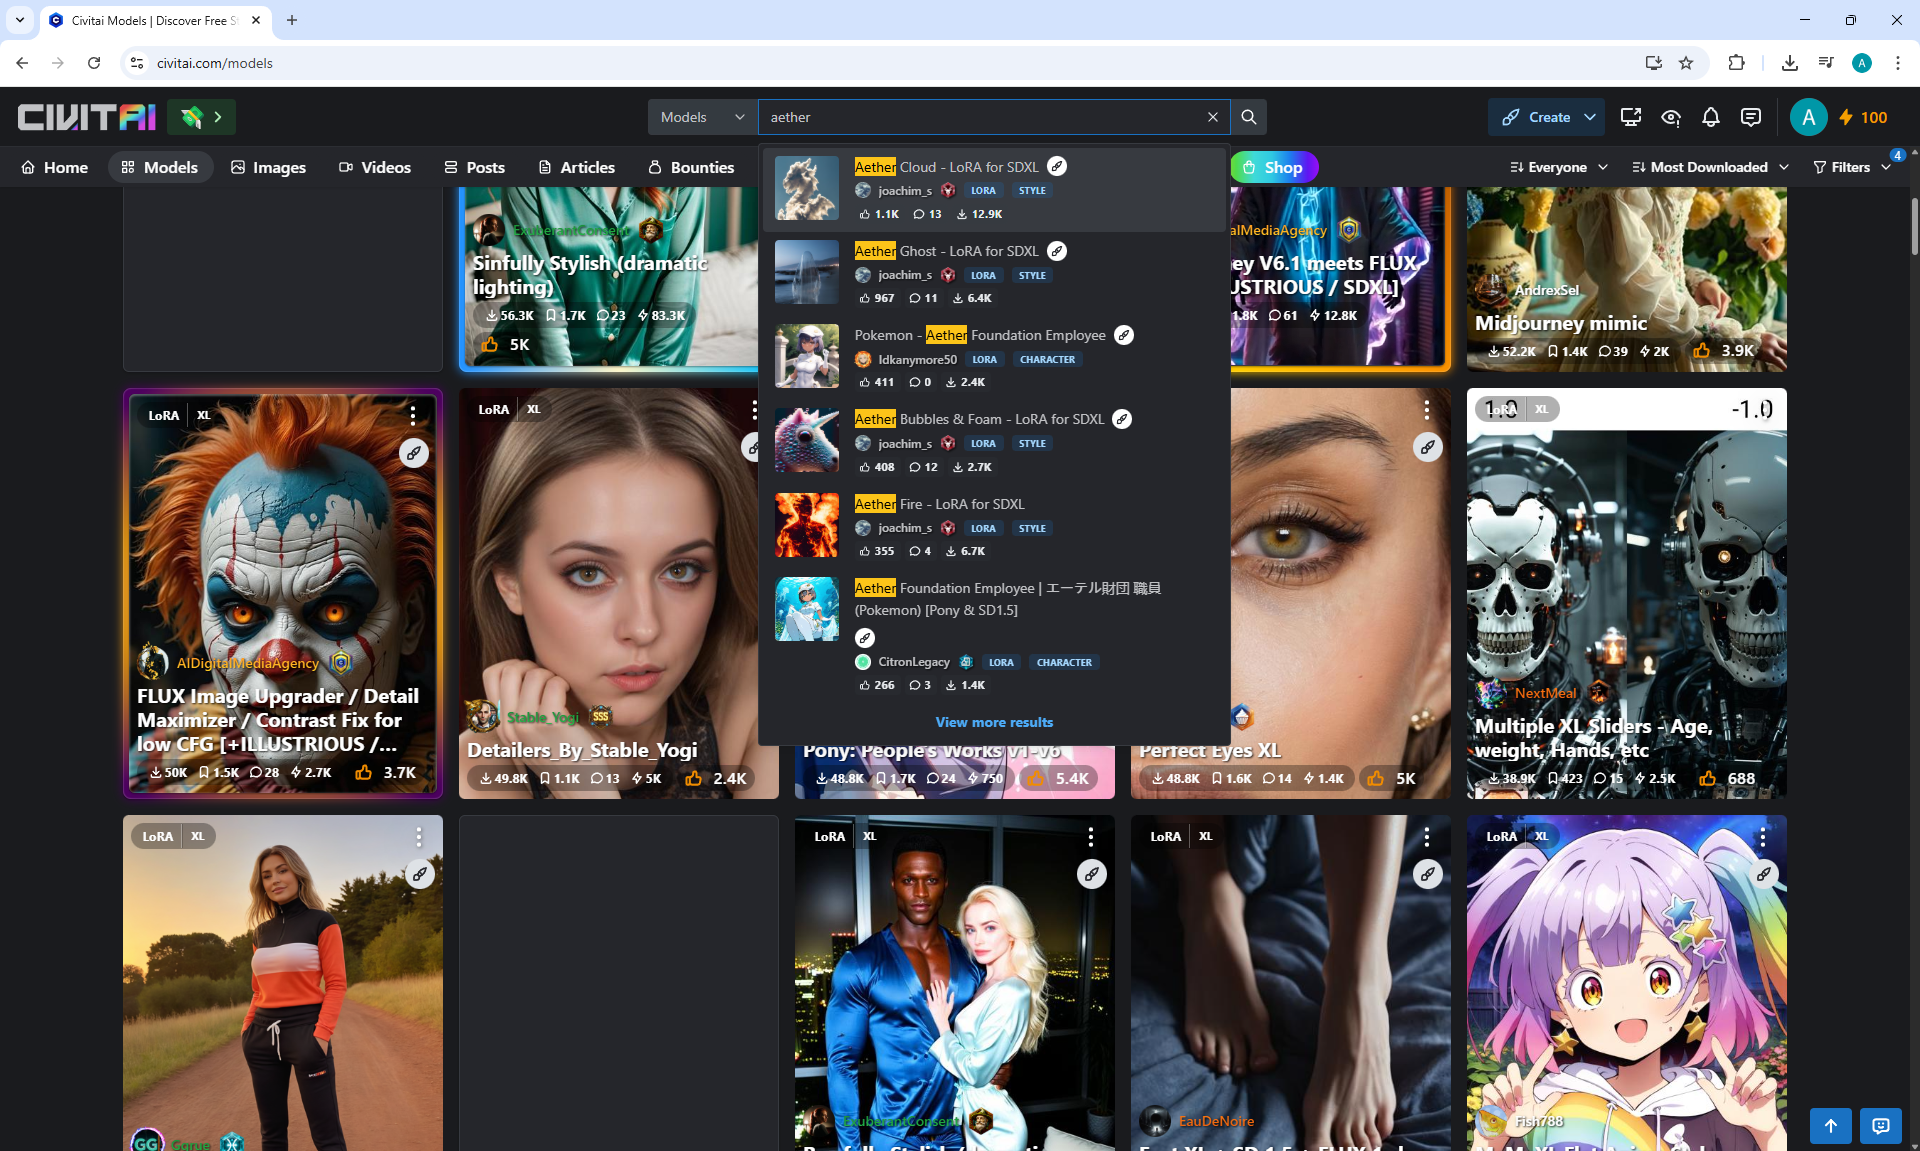The image size is (1920, 1151).
Task: Clear the search field with X
Action: (x=1213, y=117)
